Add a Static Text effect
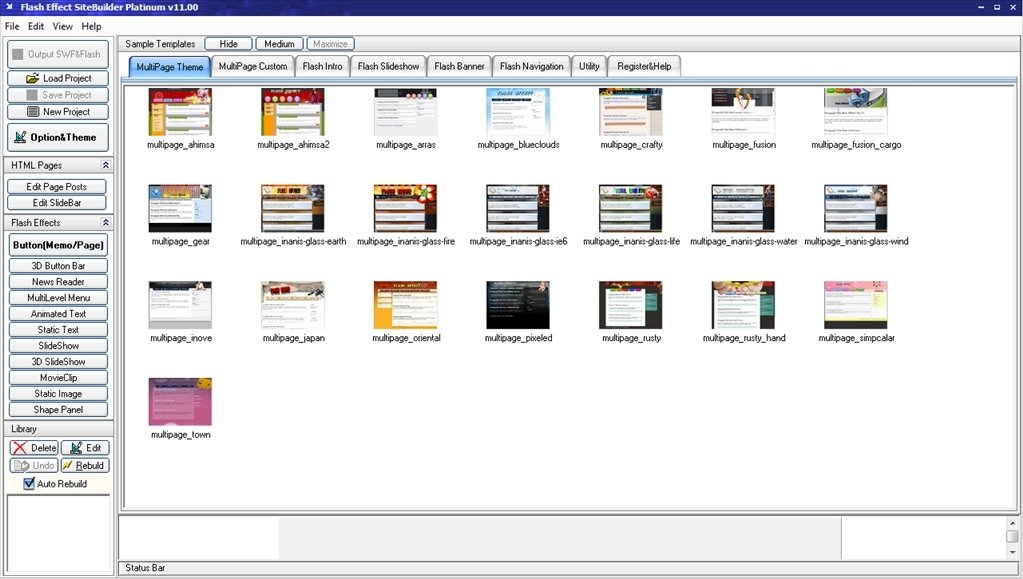Screen dimensions: 1023x579 point(58,330)
